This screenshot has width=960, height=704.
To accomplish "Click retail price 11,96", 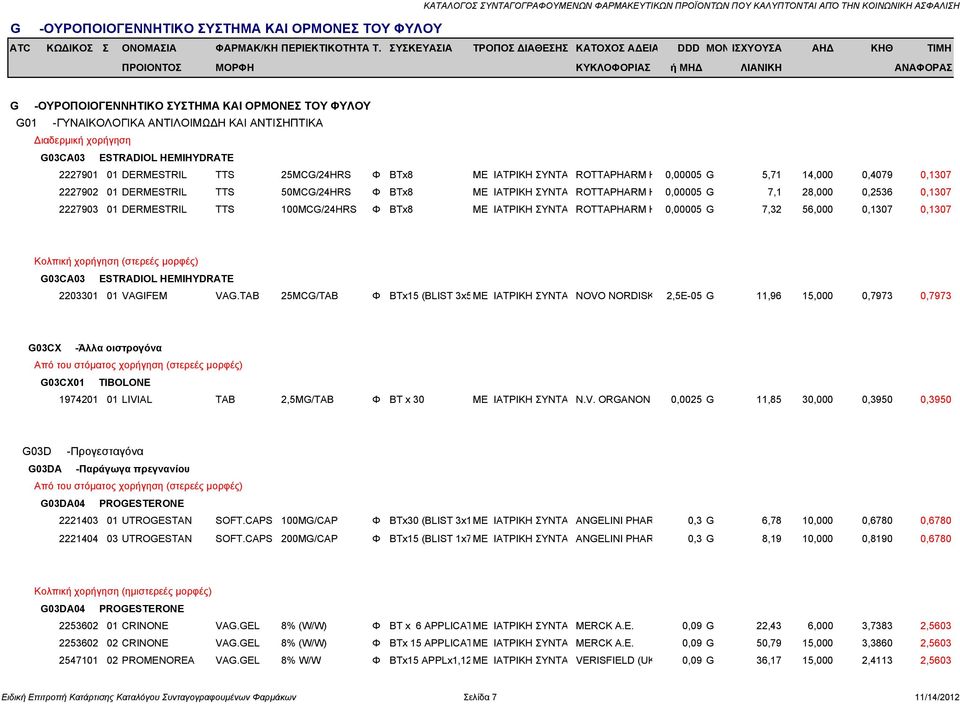I will [x=769, y=296].
